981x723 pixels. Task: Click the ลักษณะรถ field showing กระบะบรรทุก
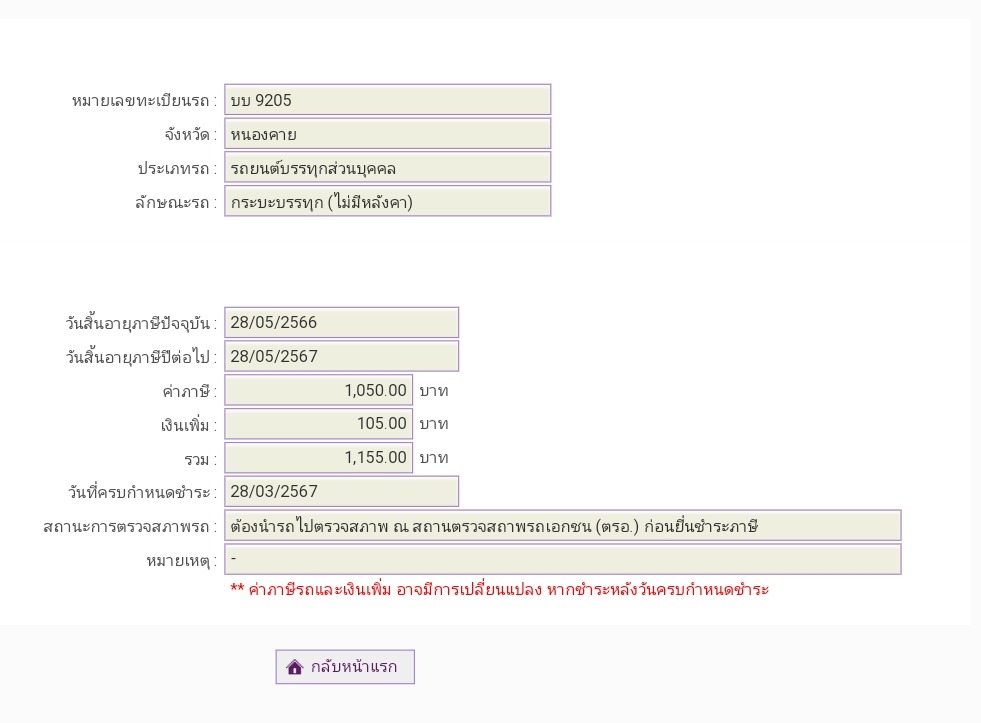pos(388,201)
